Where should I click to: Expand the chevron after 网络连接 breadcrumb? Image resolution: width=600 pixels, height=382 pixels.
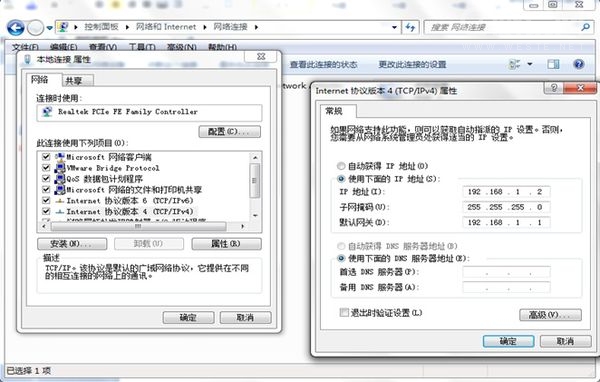256,27
